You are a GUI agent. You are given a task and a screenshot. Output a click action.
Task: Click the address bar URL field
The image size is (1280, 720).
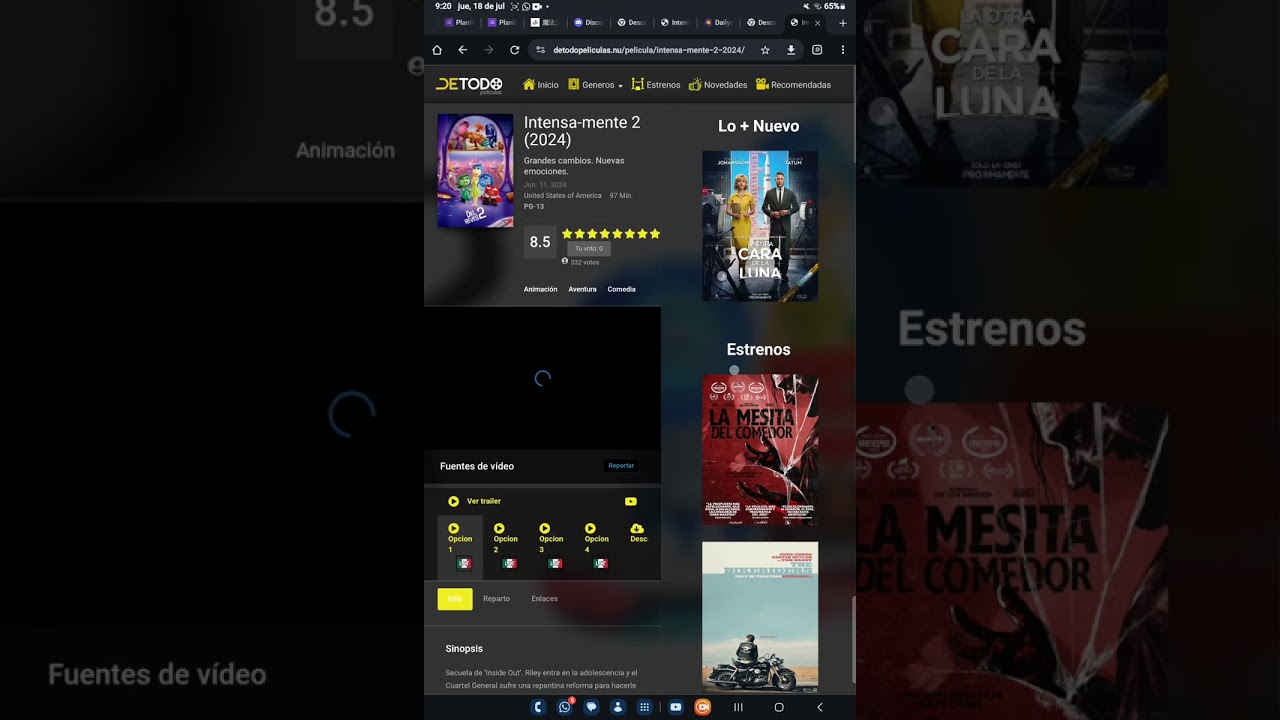(x=645, y=49)
